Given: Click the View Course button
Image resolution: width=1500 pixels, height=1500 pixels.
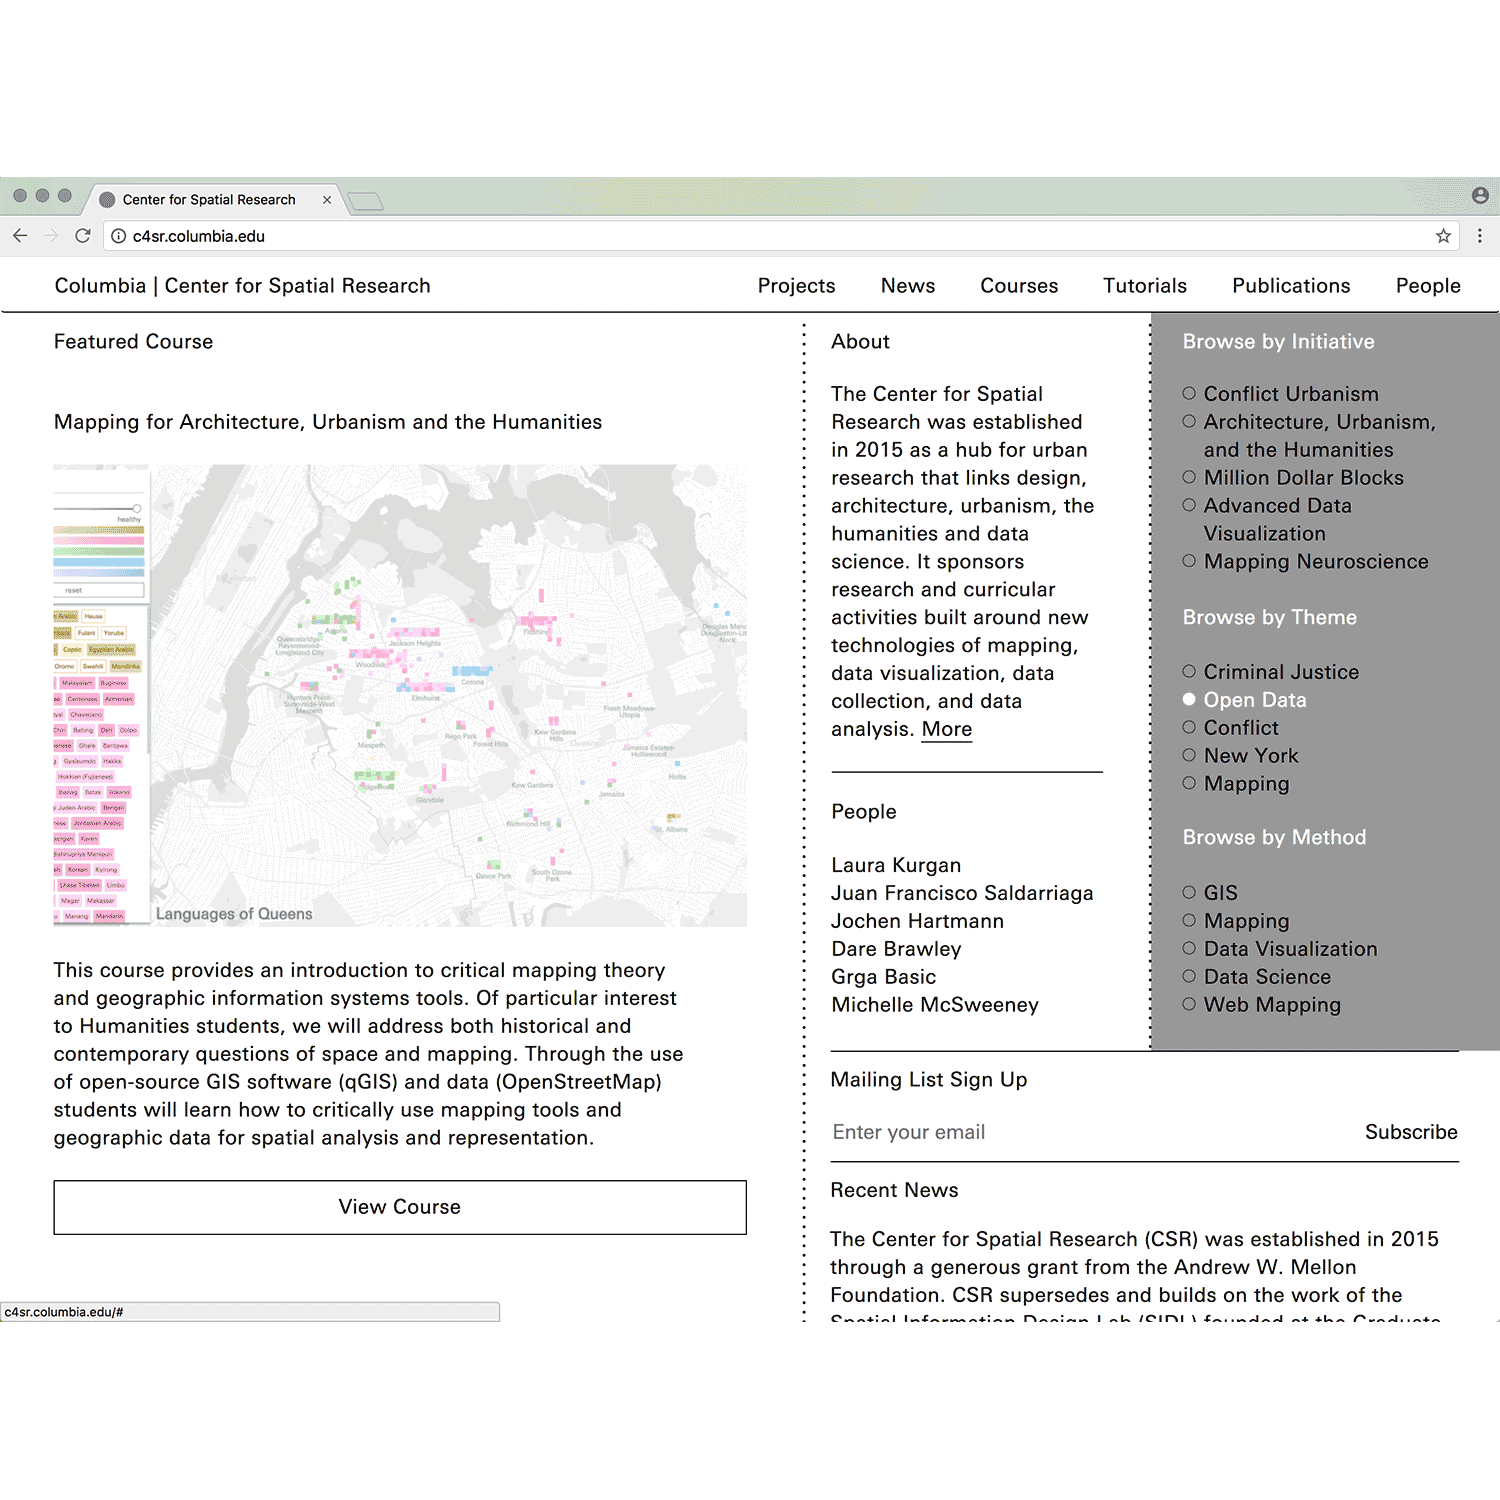Looking at the screenshot, I should pyautogui.click(x=400, y=1207).
